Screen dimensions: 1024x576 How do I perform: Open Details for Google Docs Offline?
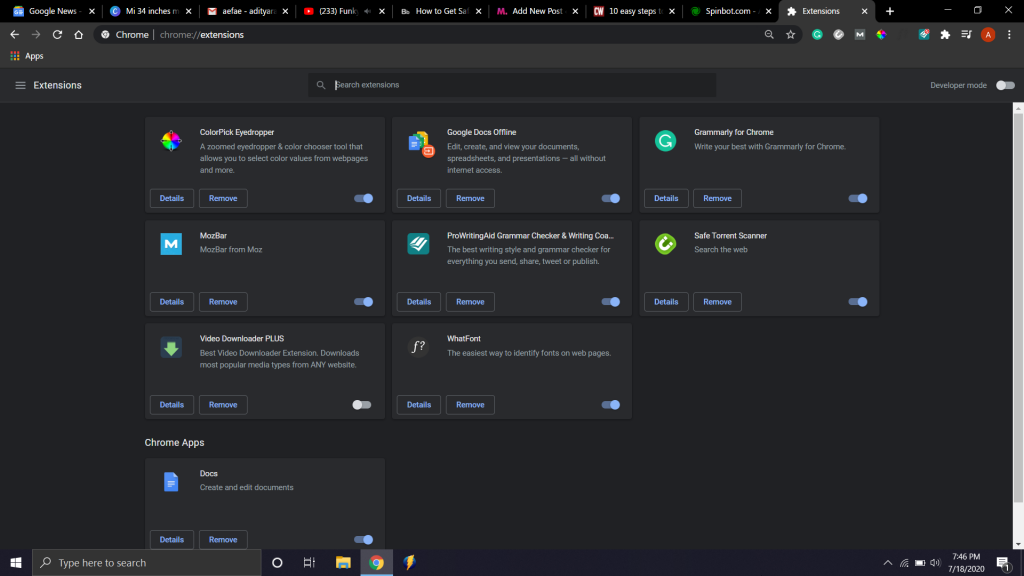tap(419, 199)
